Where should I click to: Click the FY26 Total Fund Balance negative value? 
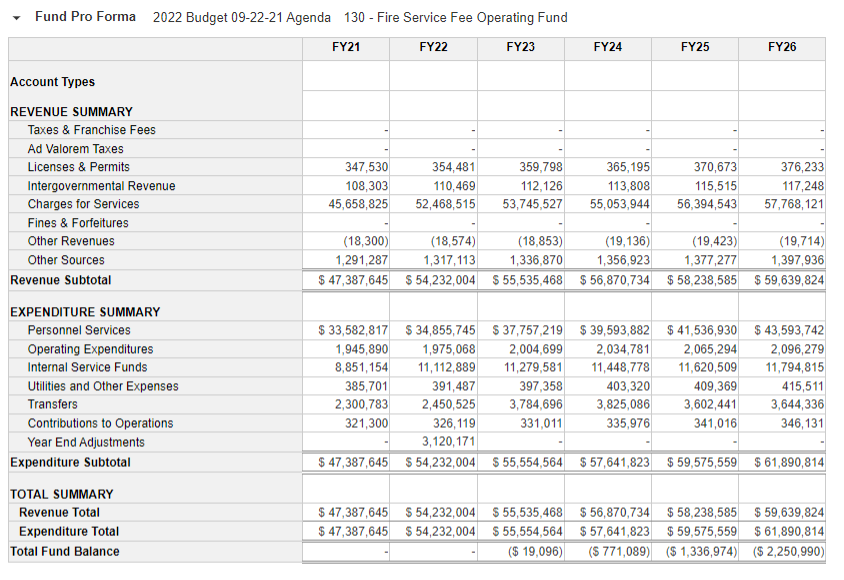pos(785,551)
